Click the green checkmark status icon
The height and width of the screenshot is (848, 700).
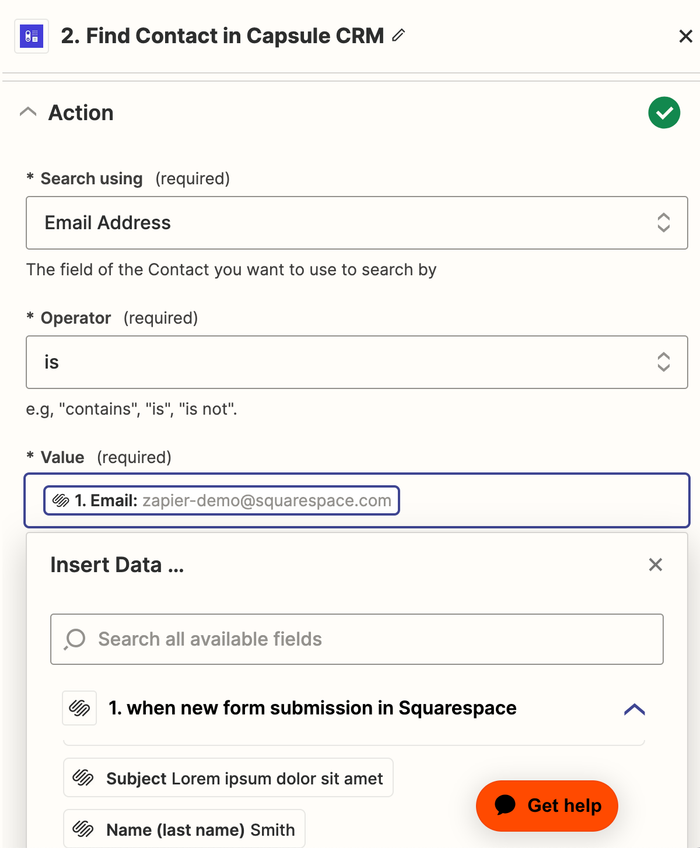point(664,112)
